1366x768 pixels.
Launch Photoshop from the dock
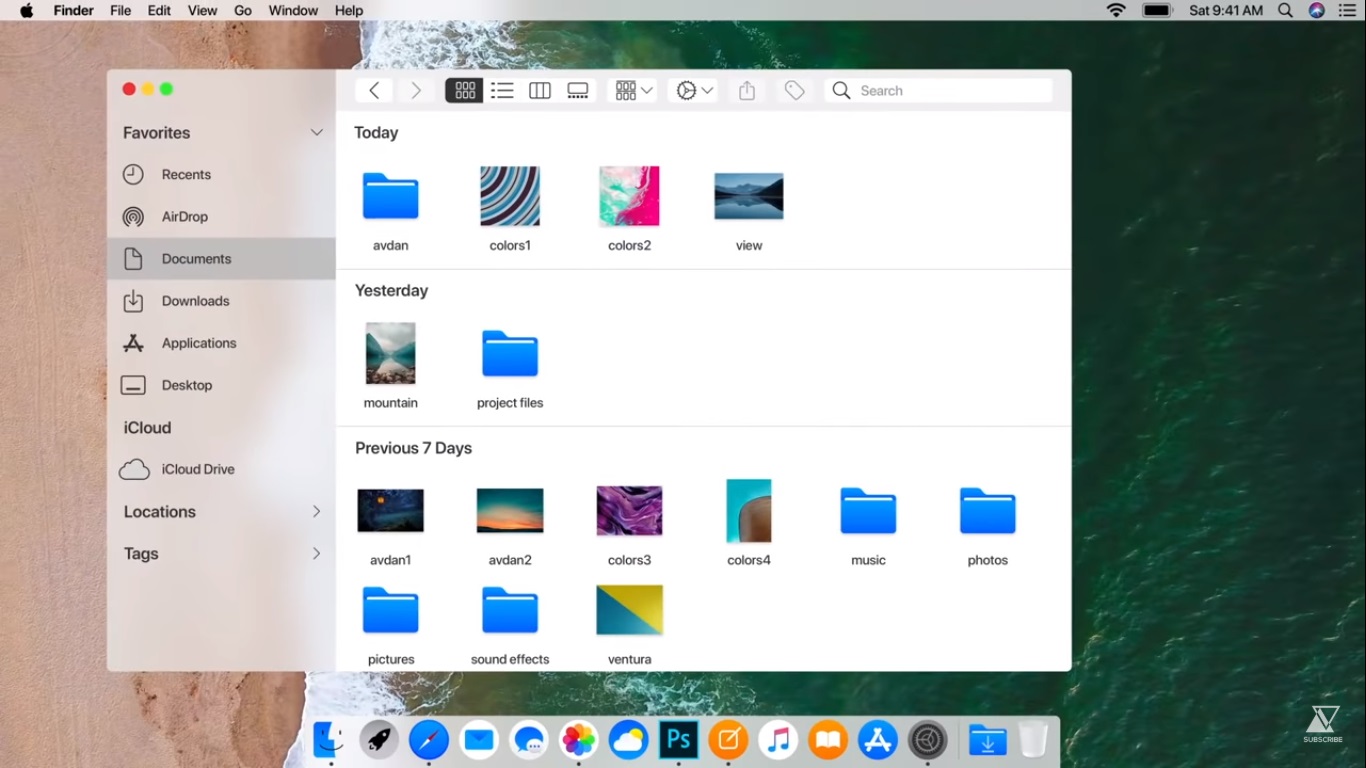click(678, 740)
